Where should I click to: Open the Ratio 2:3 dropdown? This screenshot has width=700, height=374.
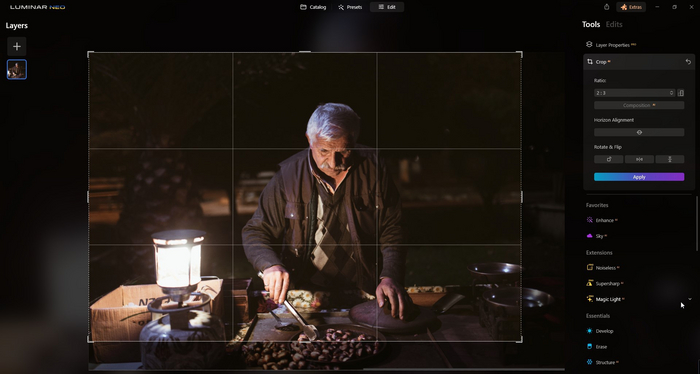tap(634, 93)
